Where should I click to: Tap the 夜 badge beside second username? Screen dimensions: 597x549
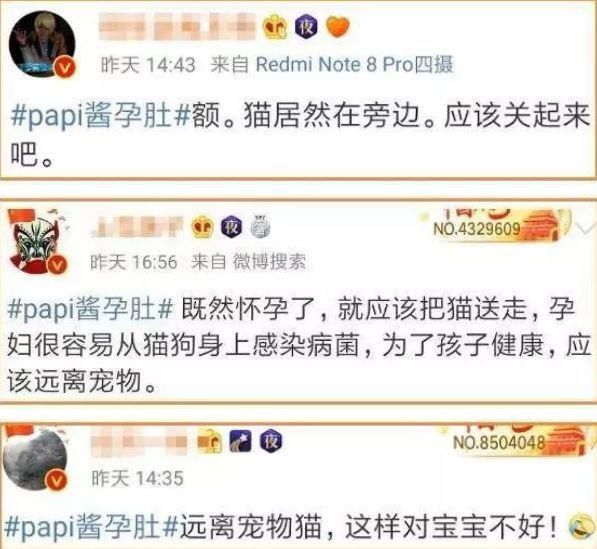[x=232, y=227]
